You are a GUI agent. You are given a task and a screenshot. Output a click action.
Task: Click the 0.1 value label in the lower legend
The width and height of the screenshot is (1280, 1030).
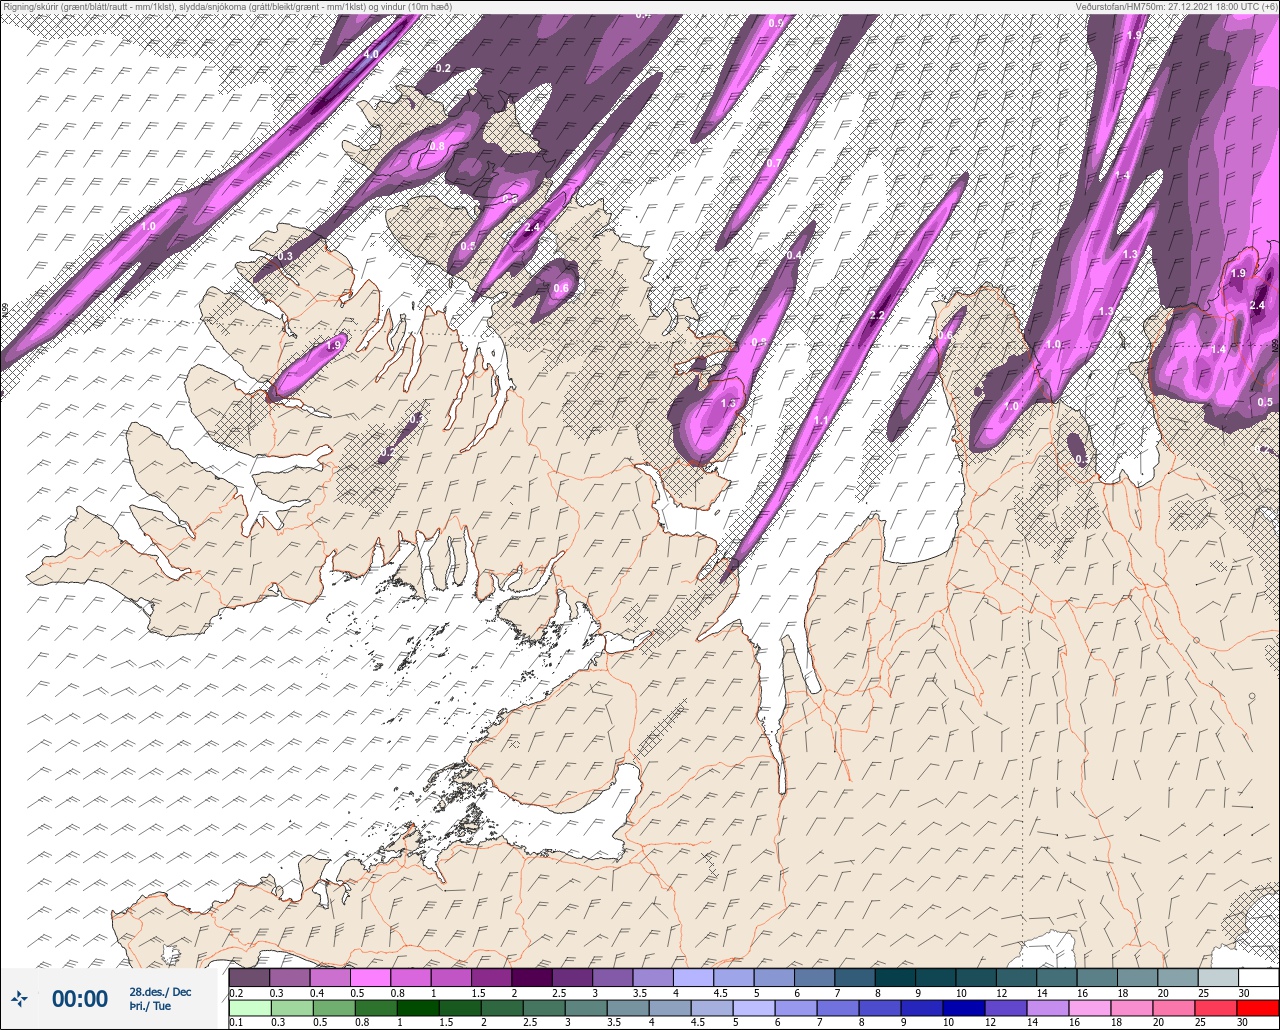(236, 1023)
